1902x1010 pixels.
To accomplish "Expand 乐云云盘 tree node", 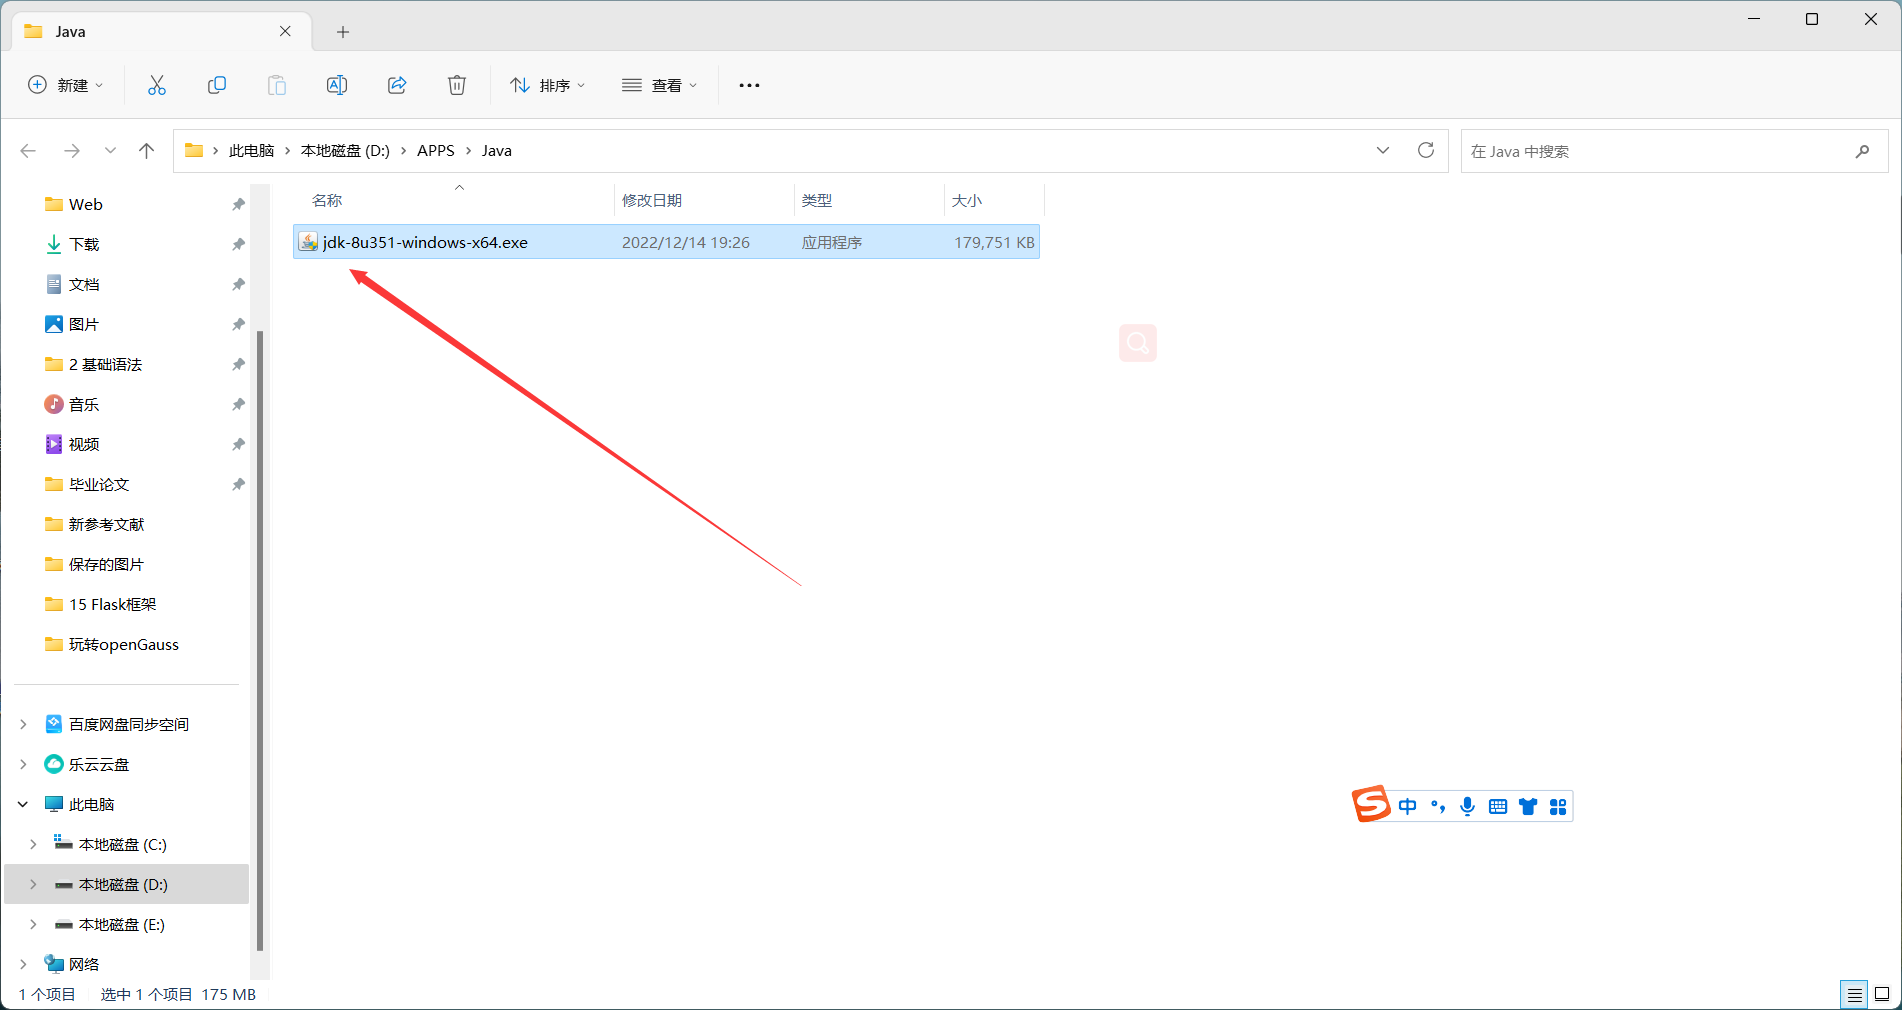I will [23, 764].
